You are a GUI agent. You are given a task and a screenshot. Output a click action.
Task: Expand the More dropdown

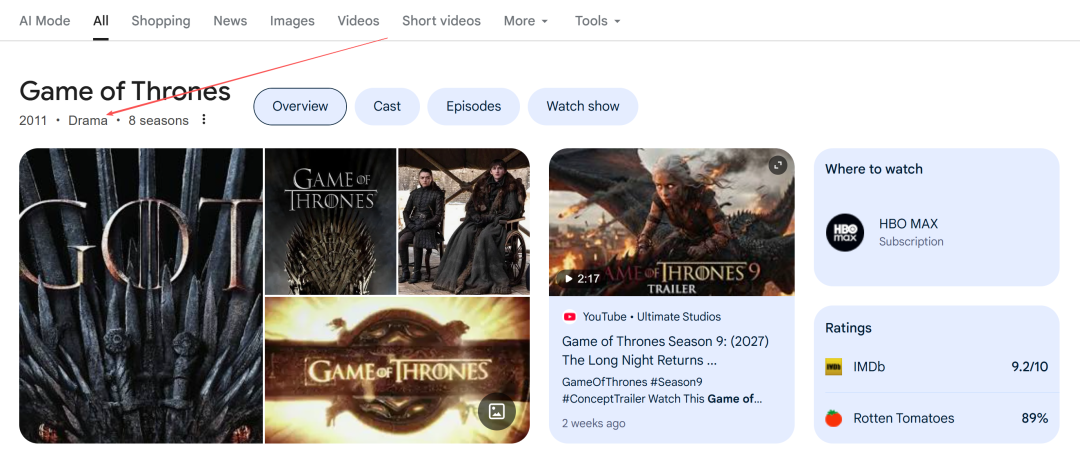click(526, 21)
